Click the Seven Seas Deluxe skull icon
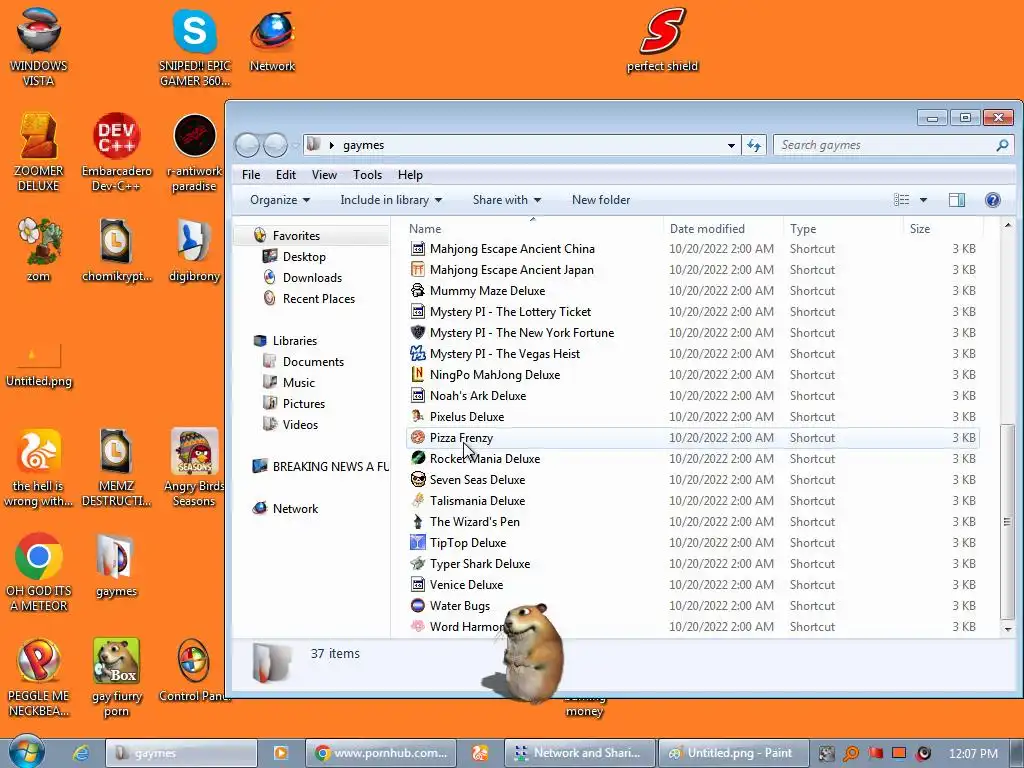This screenshot has height=768, width=1024. tap(417, 479)
